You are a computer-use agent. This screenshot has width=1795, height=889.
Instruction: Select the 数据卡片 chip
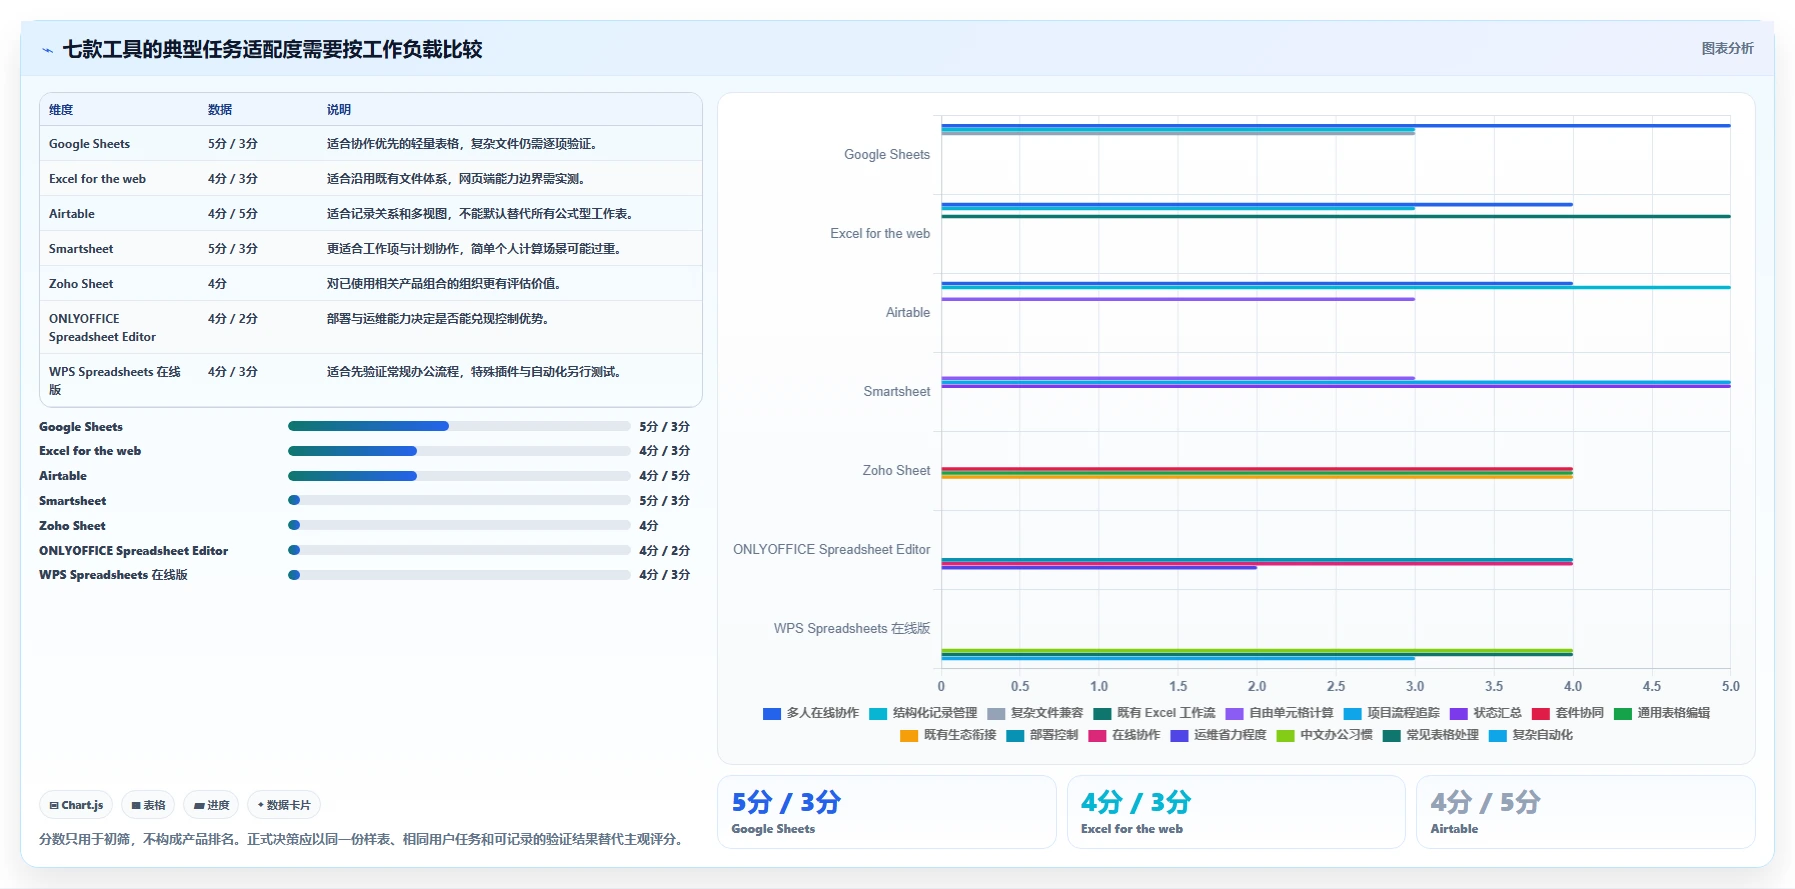[284, 805]
